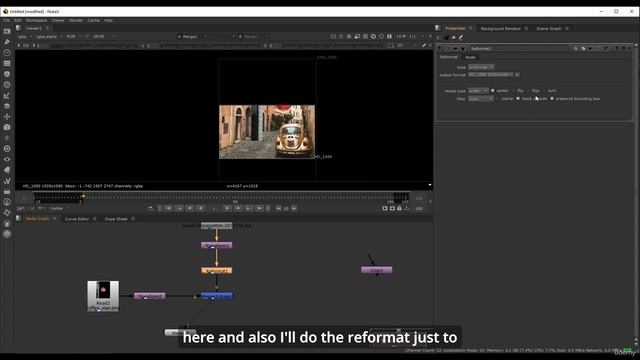The height and width of the screenshot is (360, 640).
Task: Collapse the Reformat1 properties panel arrow
Action: (x=440, y=49)
